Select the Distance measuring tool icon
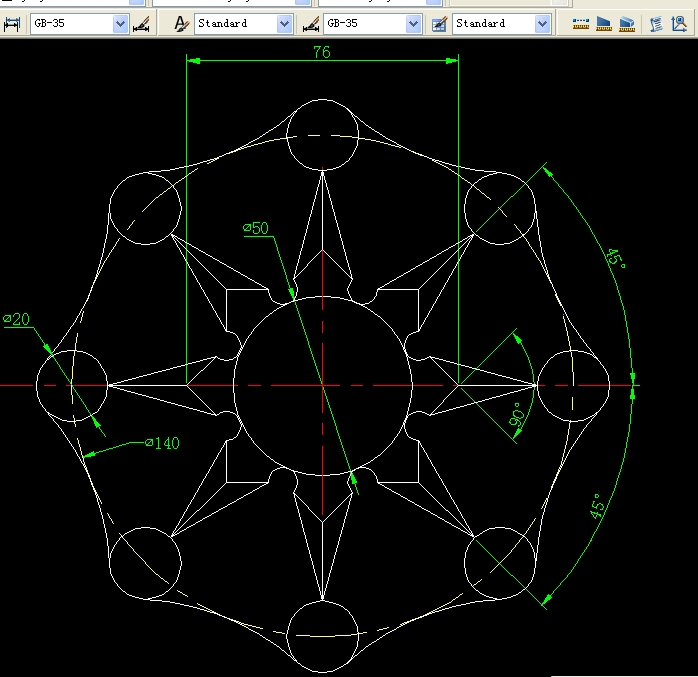This screenshot has height=677, width=698. click(580, 24)
